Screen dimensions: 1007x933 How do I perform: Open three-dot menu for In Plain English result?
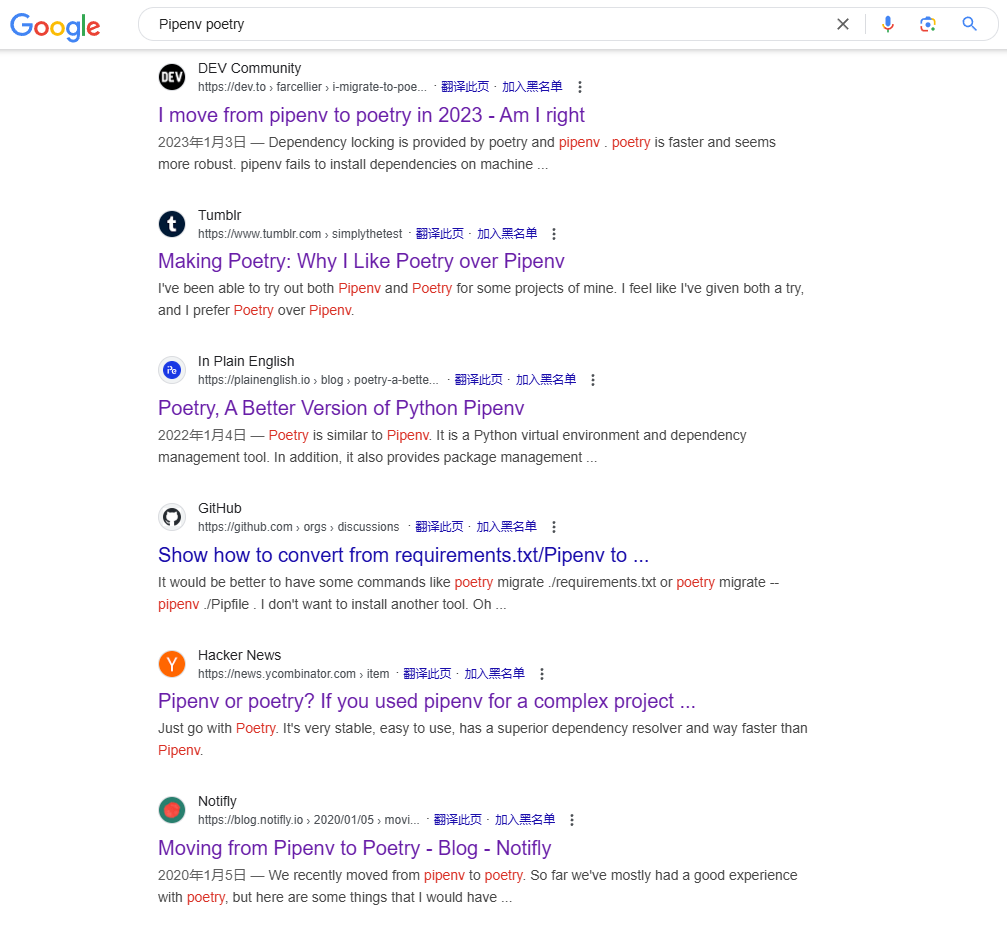593,380
